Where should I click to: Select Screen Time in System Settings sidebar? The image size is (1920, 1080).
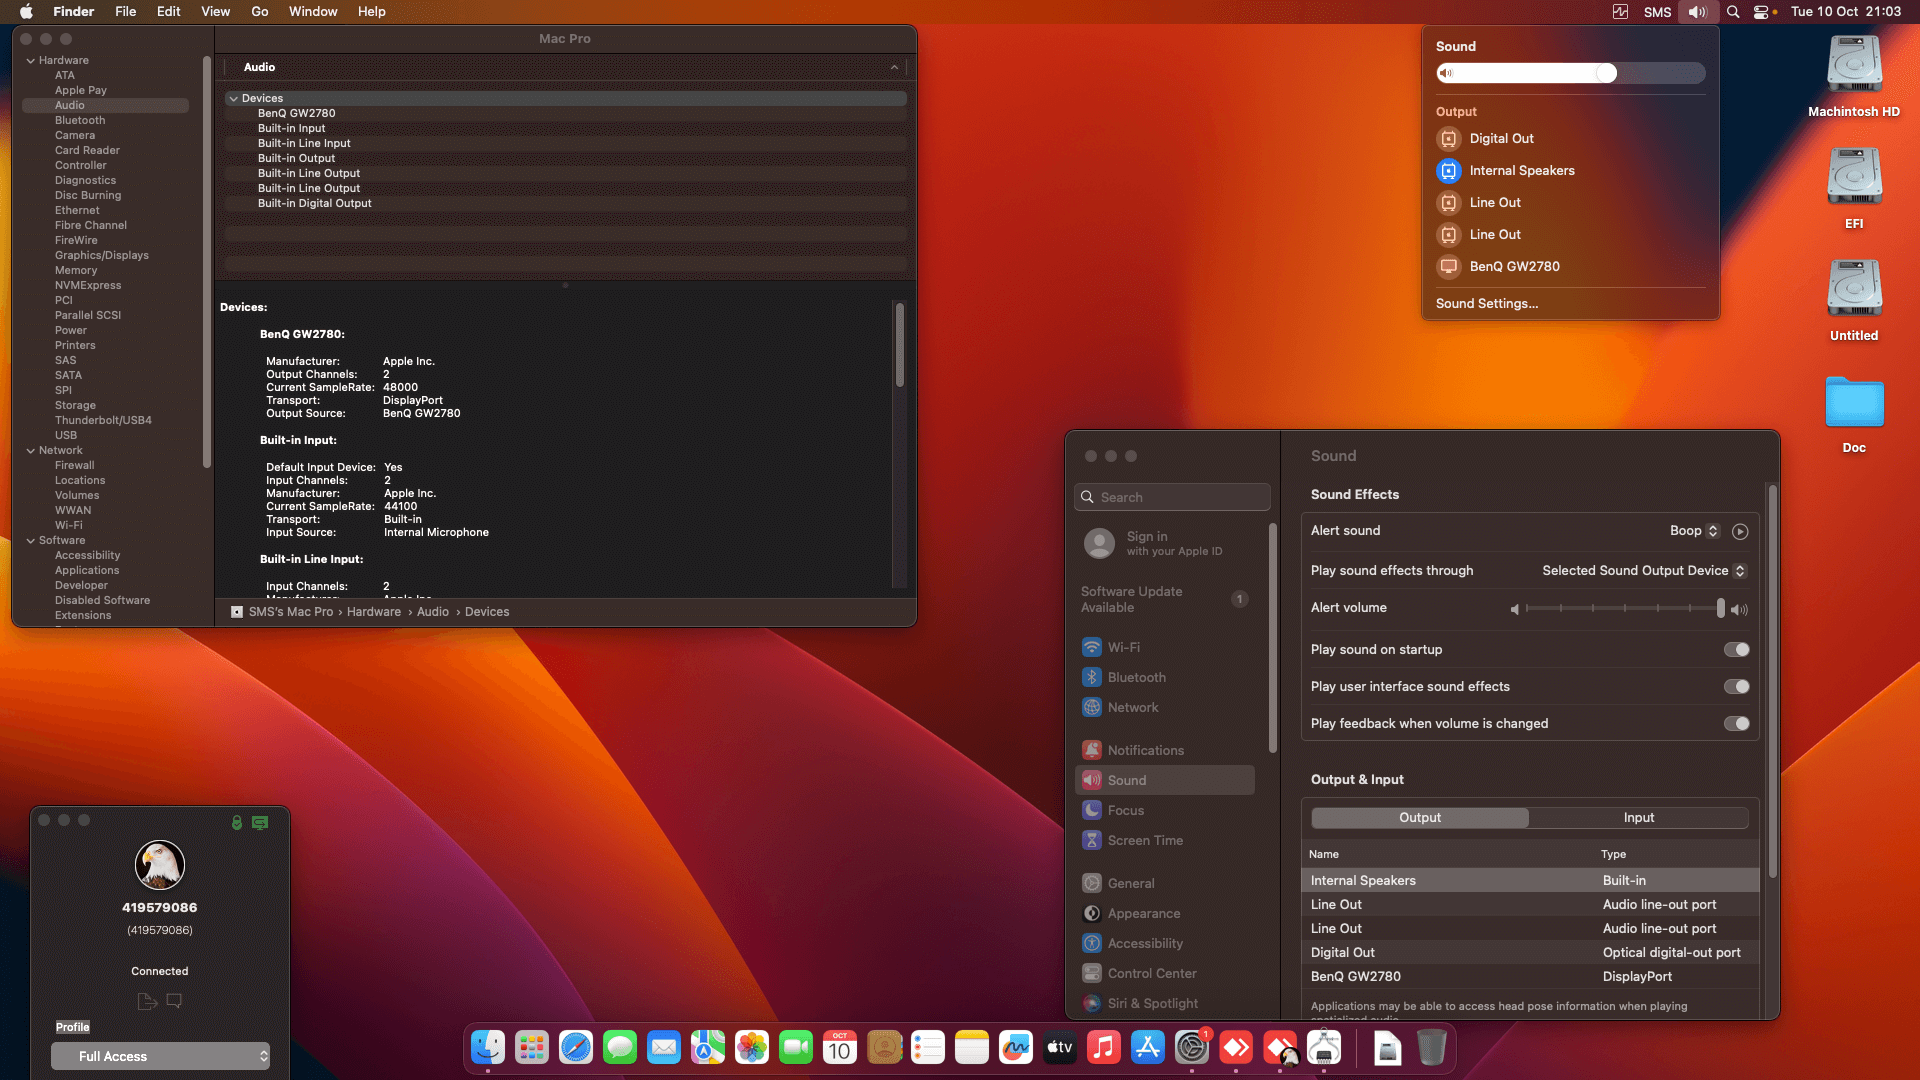pyautogui.click(x=1144, y=840)
